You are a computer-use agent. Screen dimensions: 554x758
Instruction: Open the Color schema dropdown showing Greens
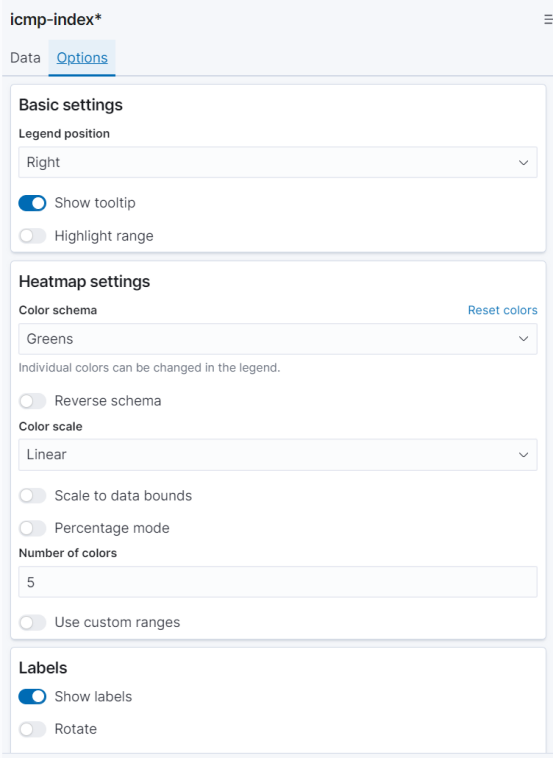[277, 339]
